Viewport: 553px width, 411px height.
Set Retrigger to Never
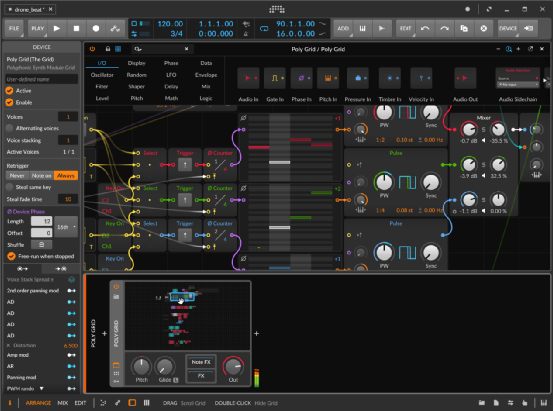(x=17, y=176)
